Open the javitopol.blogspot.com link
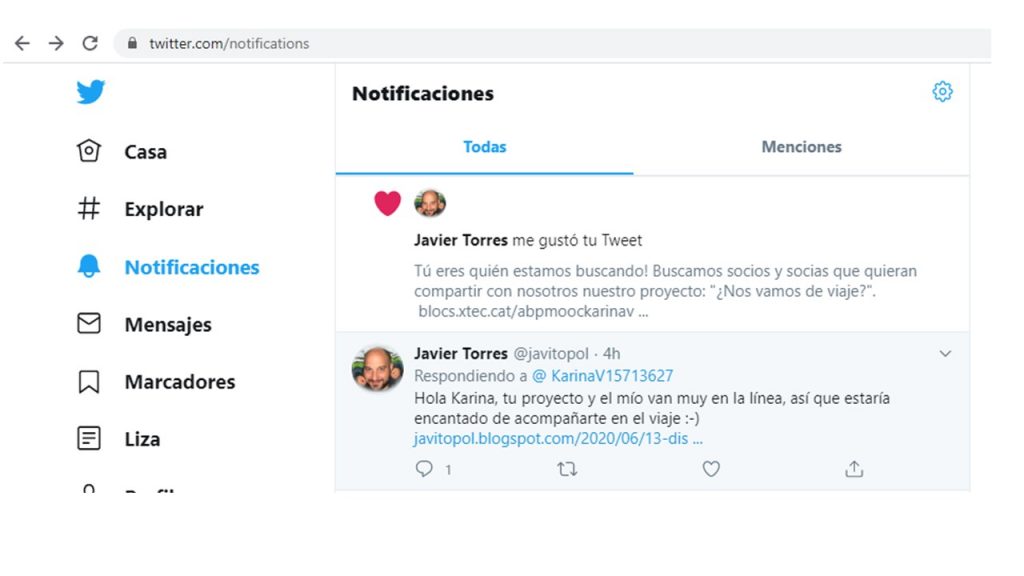This screenshot has height=576, width=1024. tap(558, 438)
